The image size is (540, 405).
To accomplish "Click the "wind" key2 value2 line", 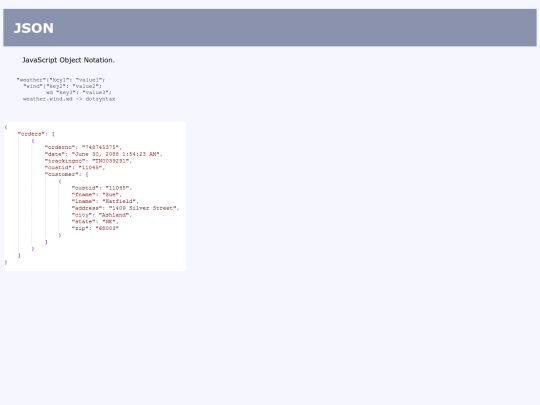I will tap(62, 86).
